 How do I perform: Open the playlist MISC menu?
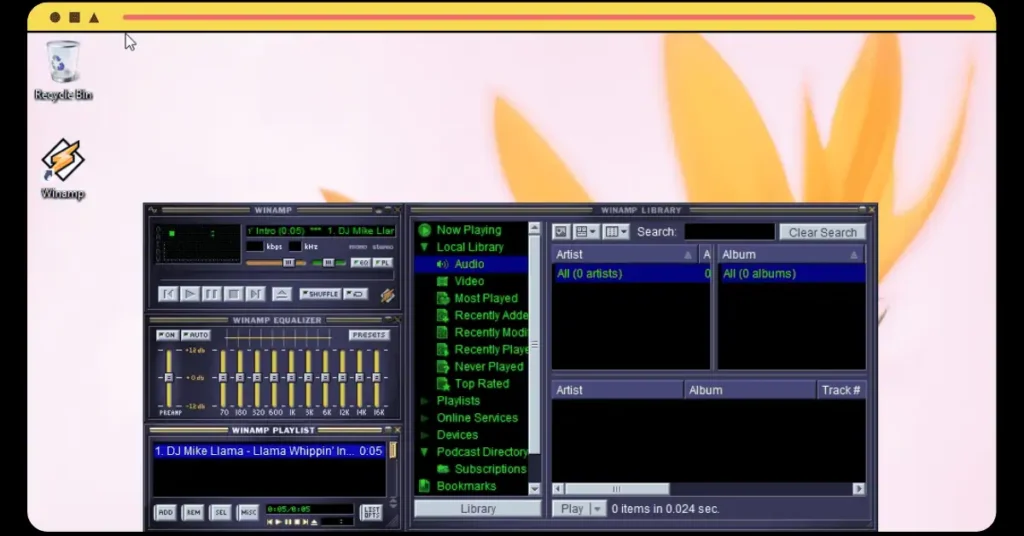point(248,512)
